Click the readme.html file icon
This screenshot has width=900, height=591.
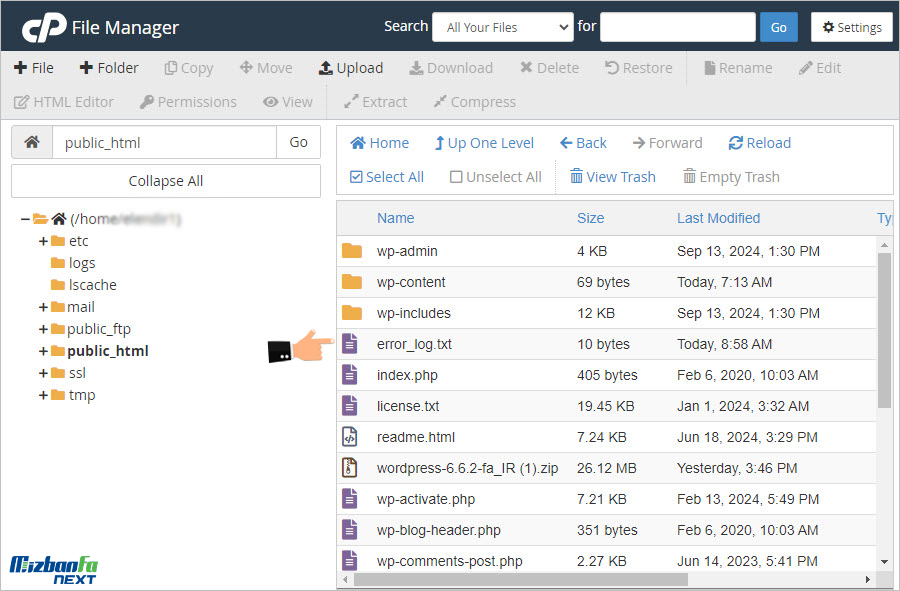click(x=350, y=437)
